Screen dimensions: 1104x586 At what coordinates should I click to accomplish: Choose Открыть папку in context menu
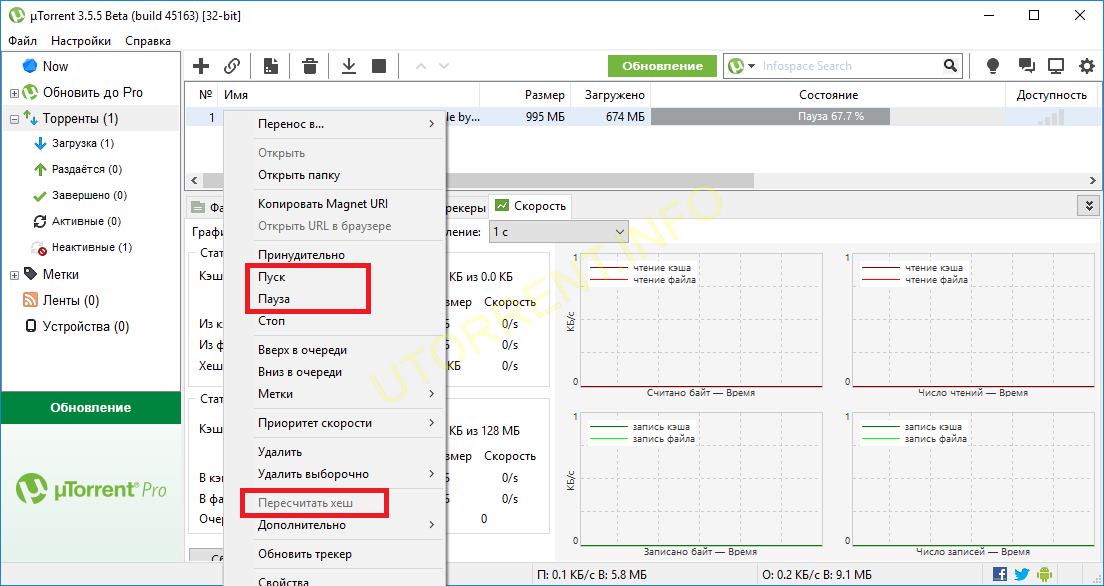334,175
